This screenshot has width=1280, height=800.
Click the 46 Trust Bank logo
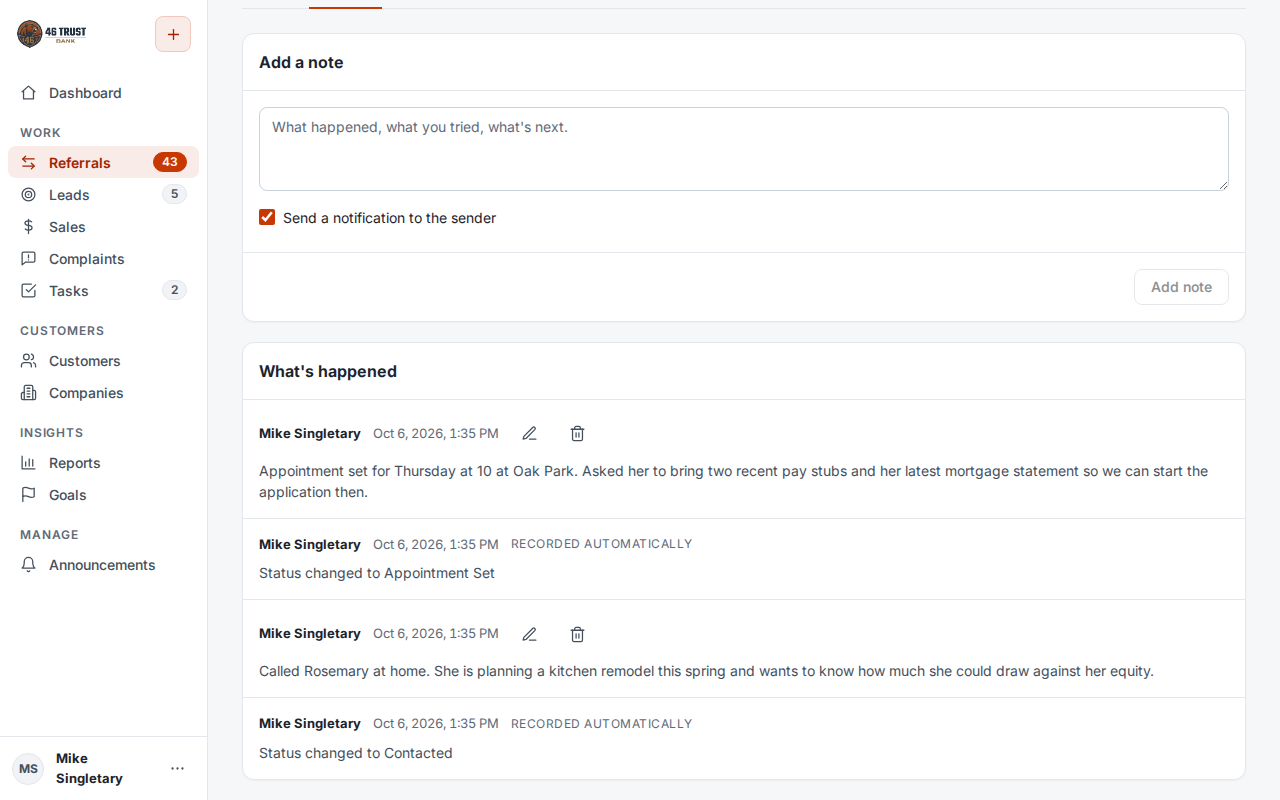coord(52,34)
